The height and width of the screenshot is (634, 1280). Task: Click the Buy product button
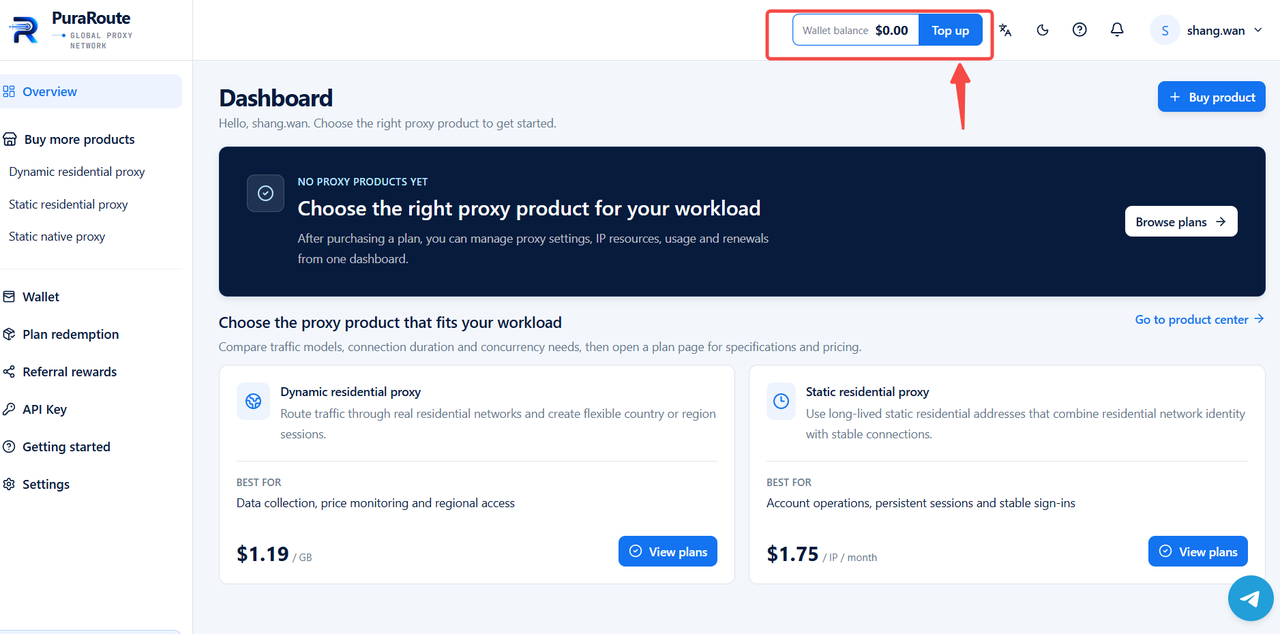tap(1211, 97)
